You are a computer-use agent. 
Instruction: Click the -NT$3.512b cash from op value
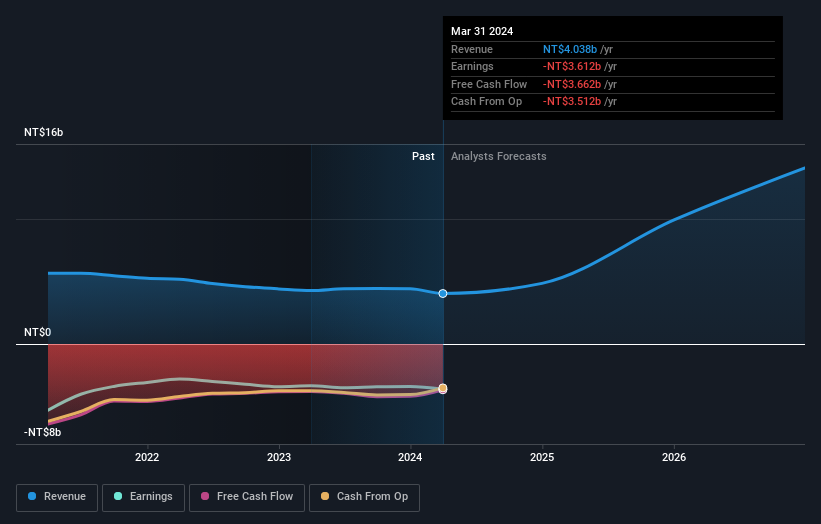coord(572,102)
